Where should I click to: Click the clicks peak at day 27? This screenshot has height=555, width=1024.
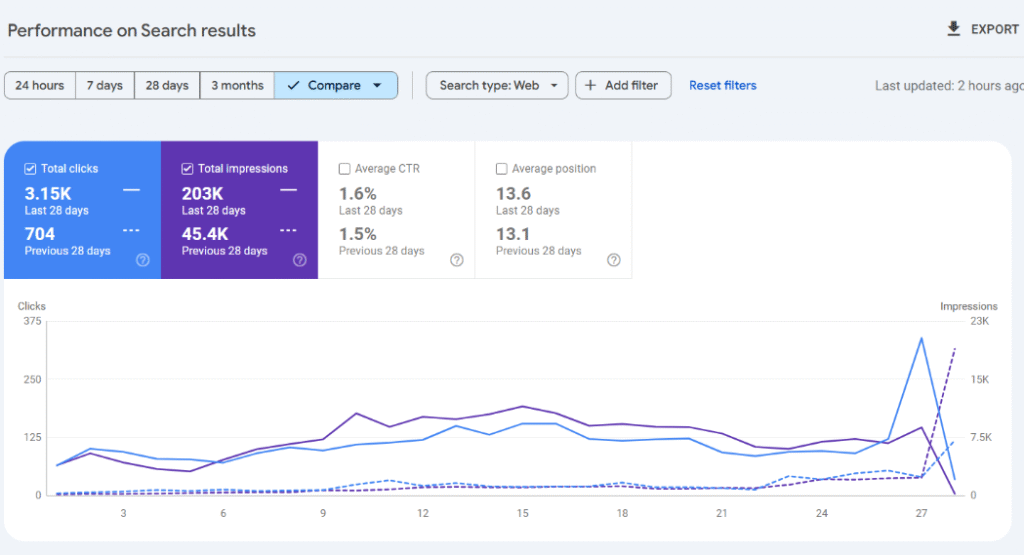(921, 339)
